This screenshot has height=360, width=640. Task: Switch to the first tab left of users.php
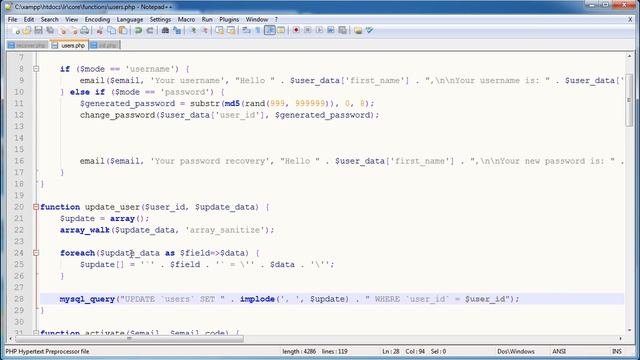pyautogui.click(x=27, y=45)
